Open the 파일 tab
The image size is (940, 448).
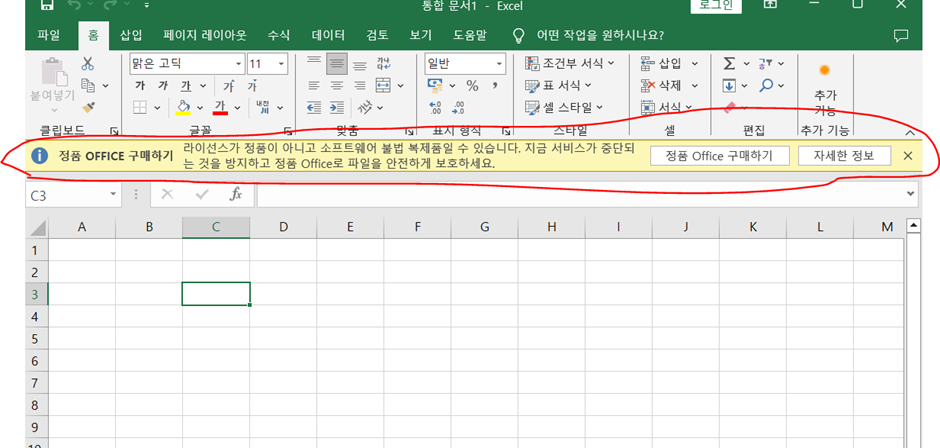(x=49, y=35)
